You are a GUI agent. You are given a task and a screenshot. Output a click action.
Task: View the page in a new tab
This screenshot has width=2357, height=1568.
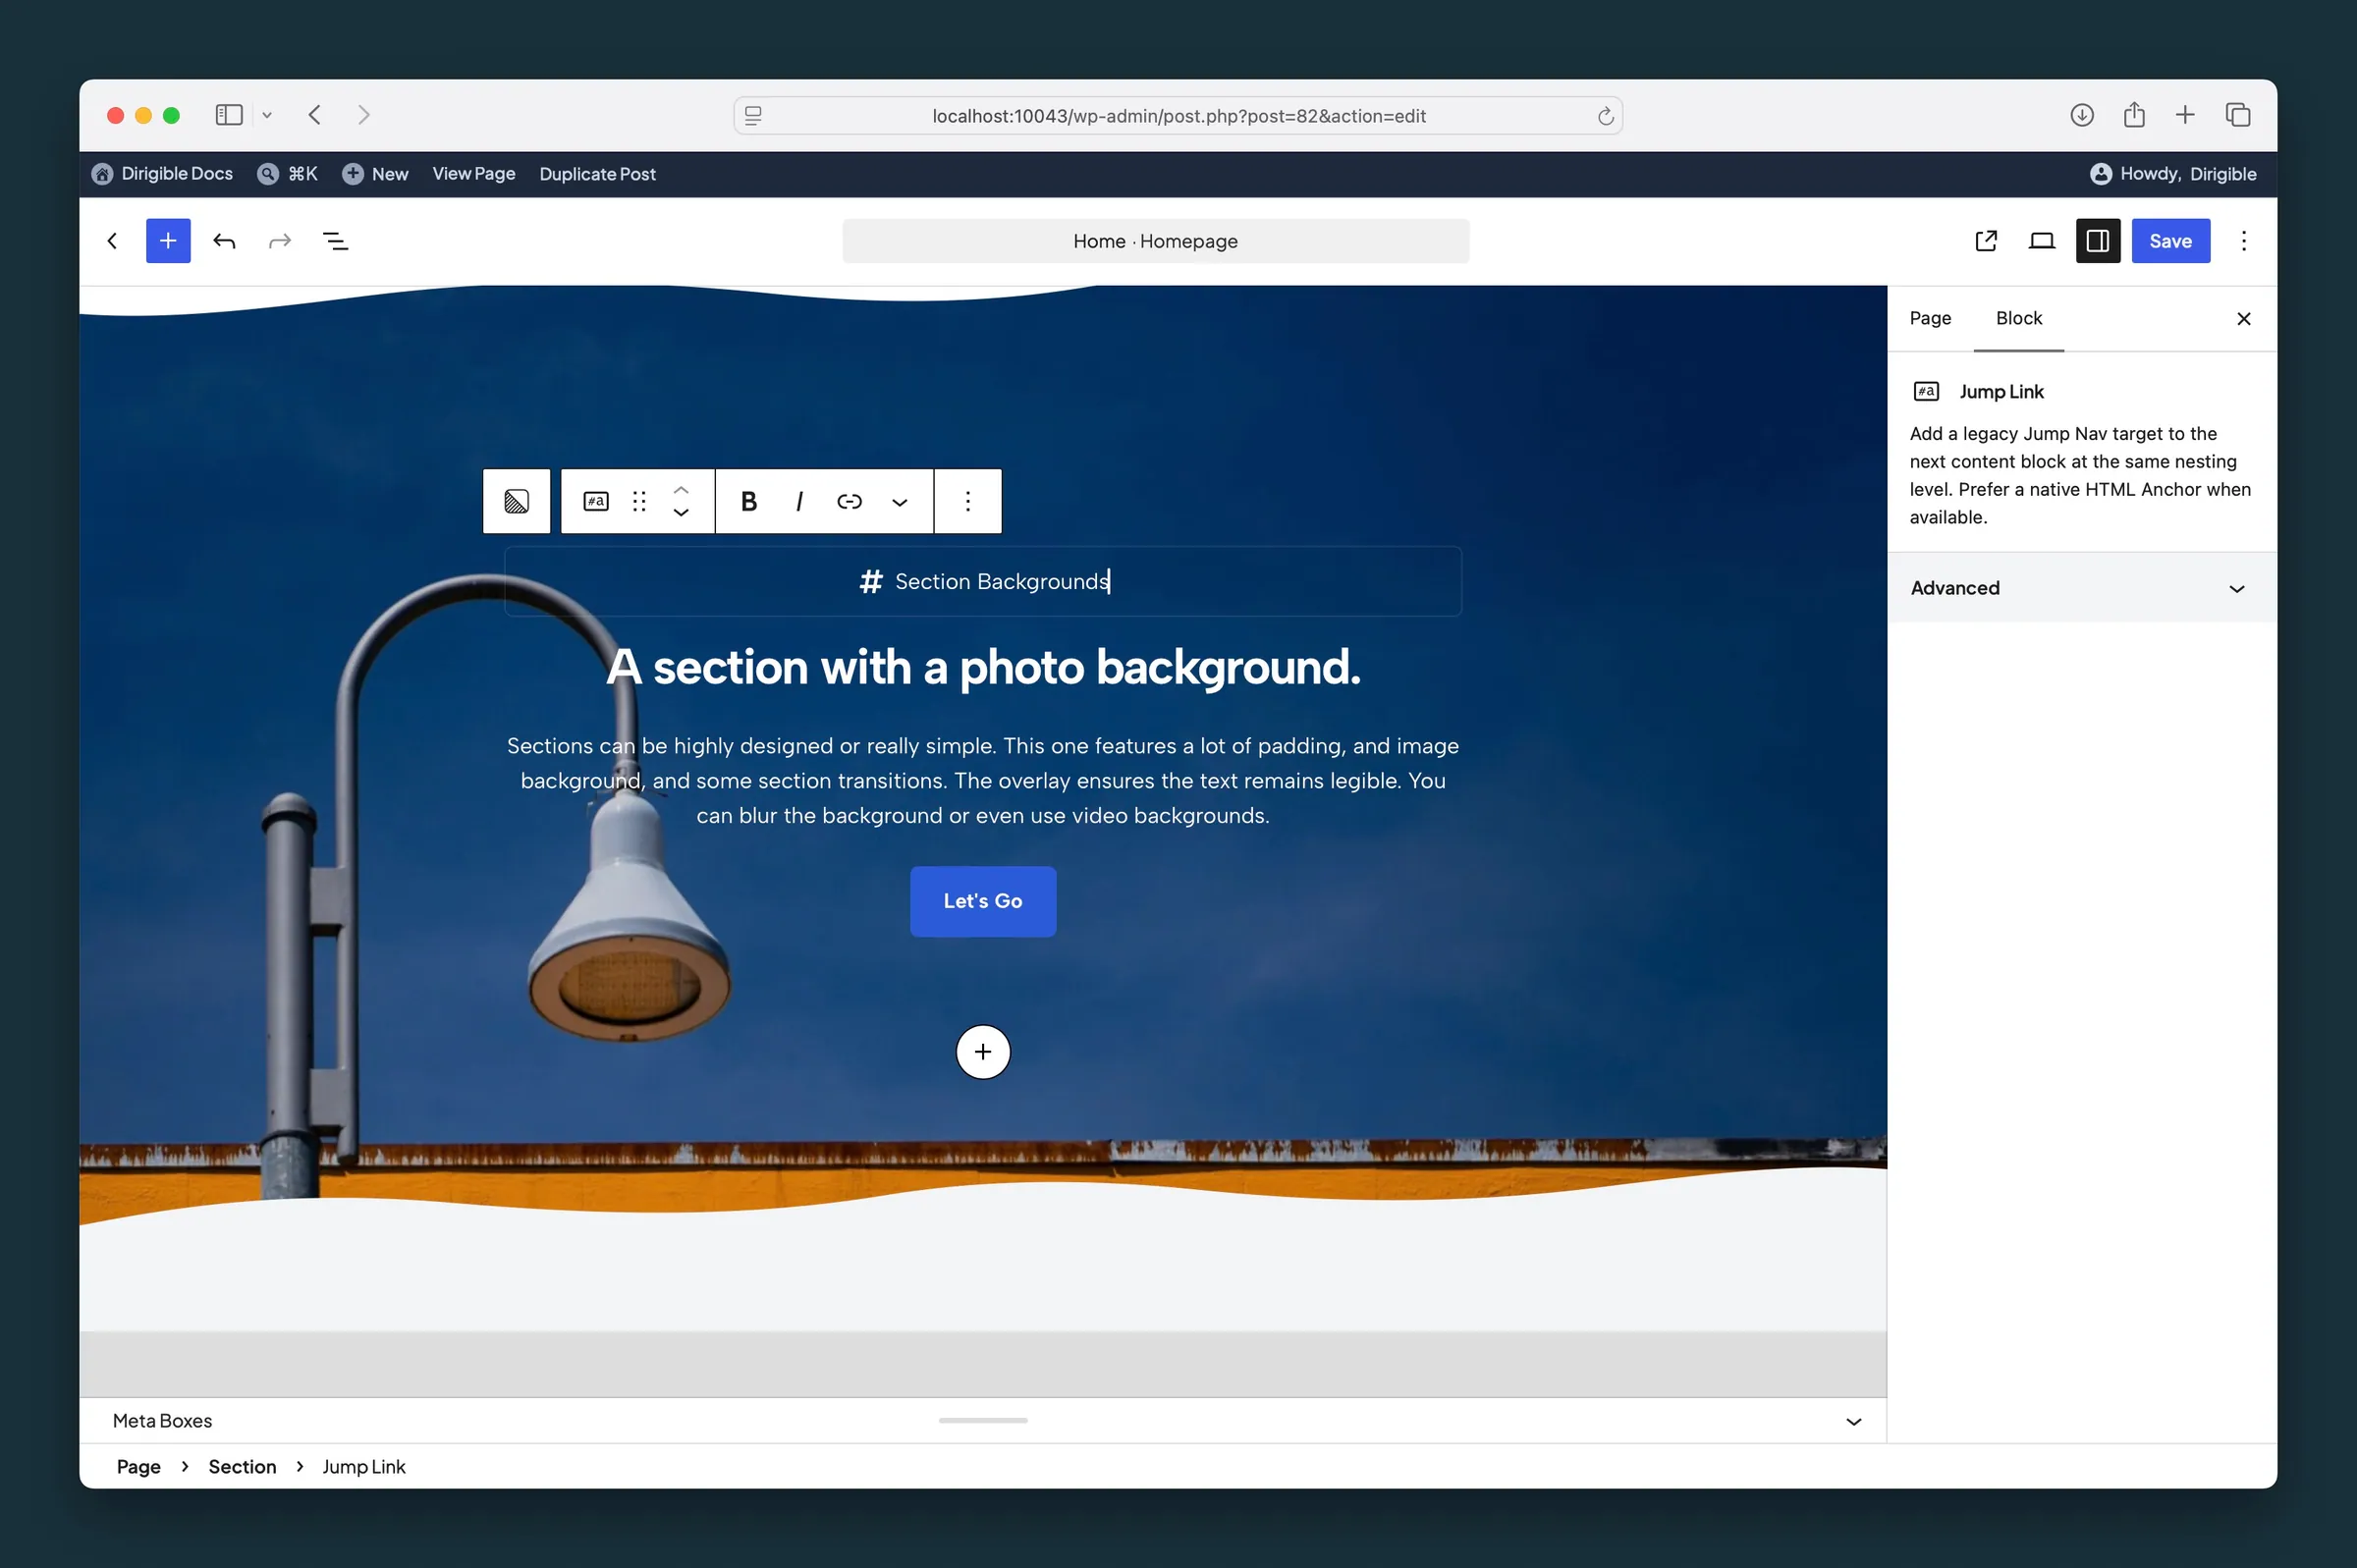pyautogui.click(x=1986, y=241)
